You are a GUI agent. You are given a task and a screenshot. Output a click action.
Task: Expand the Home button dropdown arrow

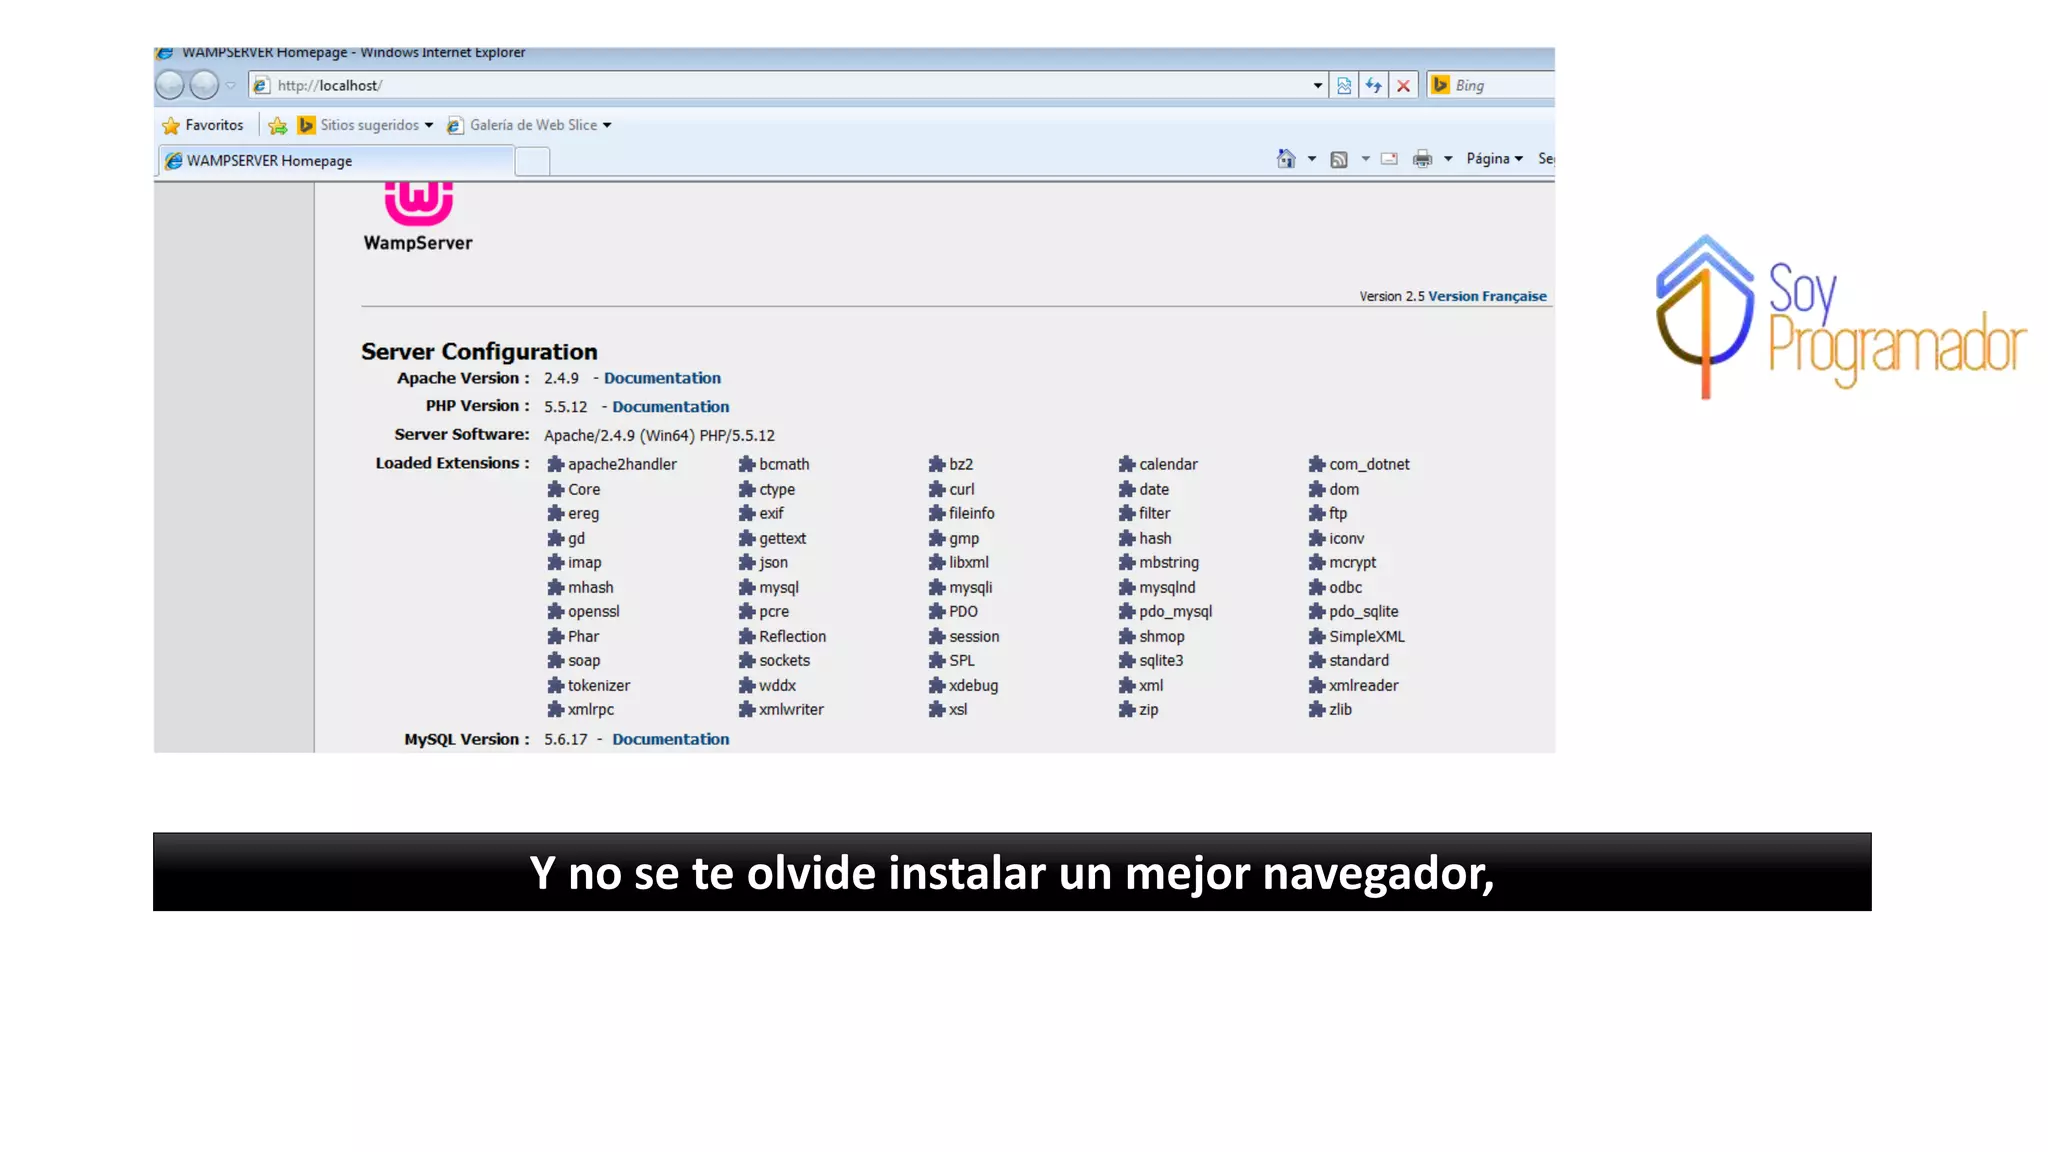[x=1312, y=159]
